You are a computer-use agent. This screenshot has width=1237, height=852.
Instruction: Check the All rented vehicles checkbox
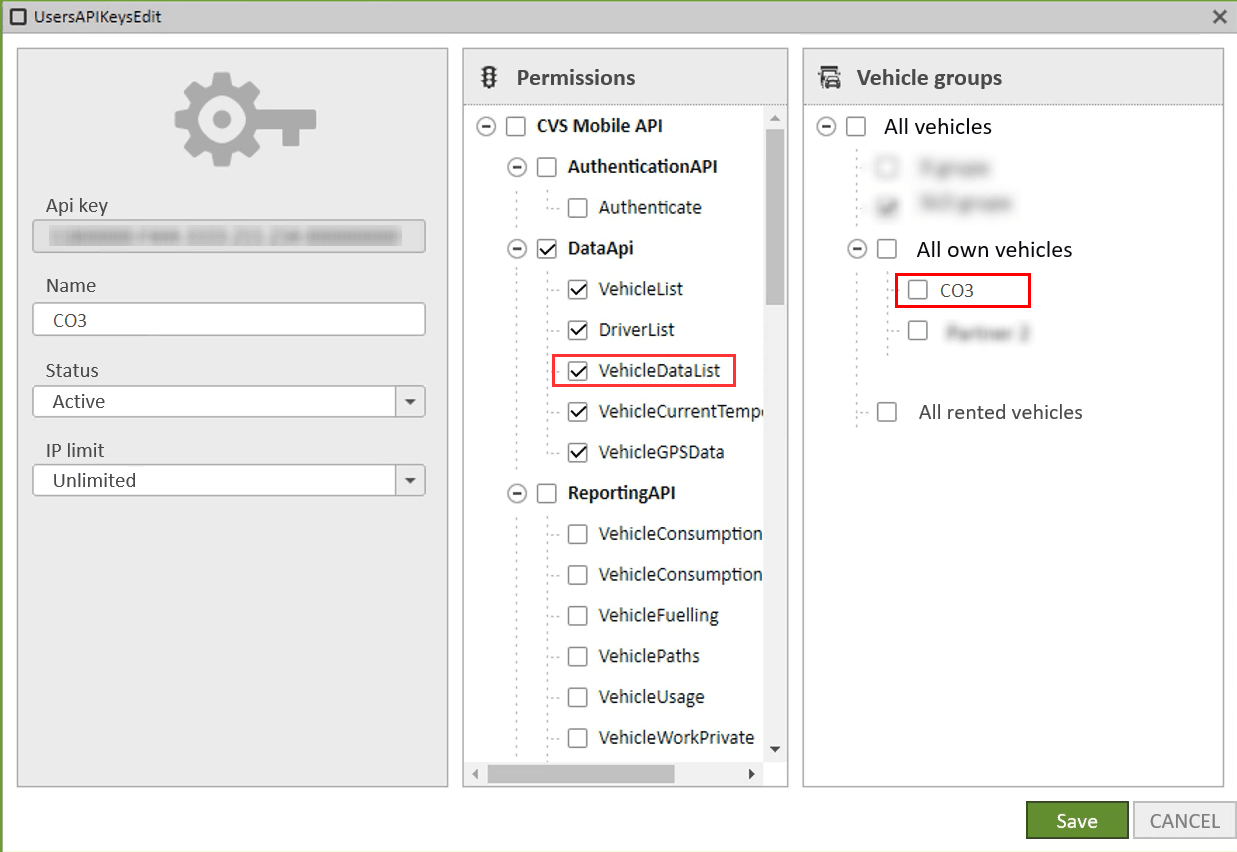click(x=887, y=412)
